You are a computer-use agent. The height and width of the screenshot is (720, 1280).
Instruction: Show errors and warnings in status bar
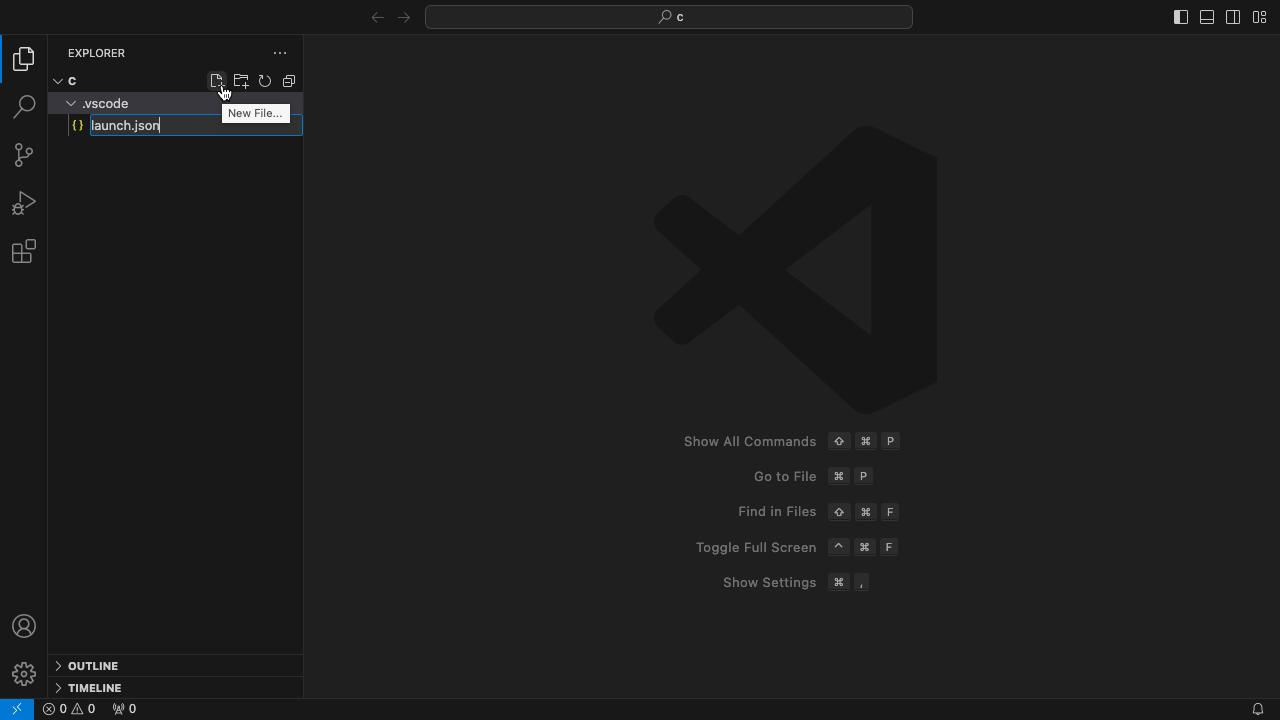click(x=69, y=709)
